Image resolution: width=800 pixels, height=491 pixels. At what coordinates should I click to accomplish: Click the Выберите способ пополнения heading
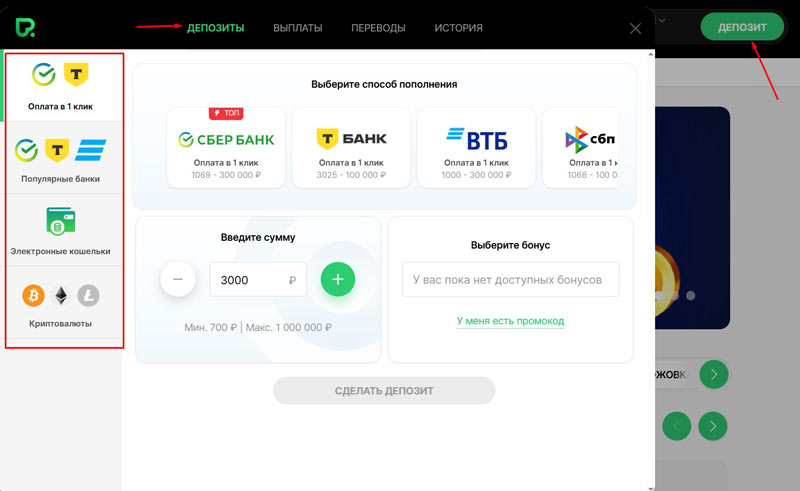coord(384,84)
